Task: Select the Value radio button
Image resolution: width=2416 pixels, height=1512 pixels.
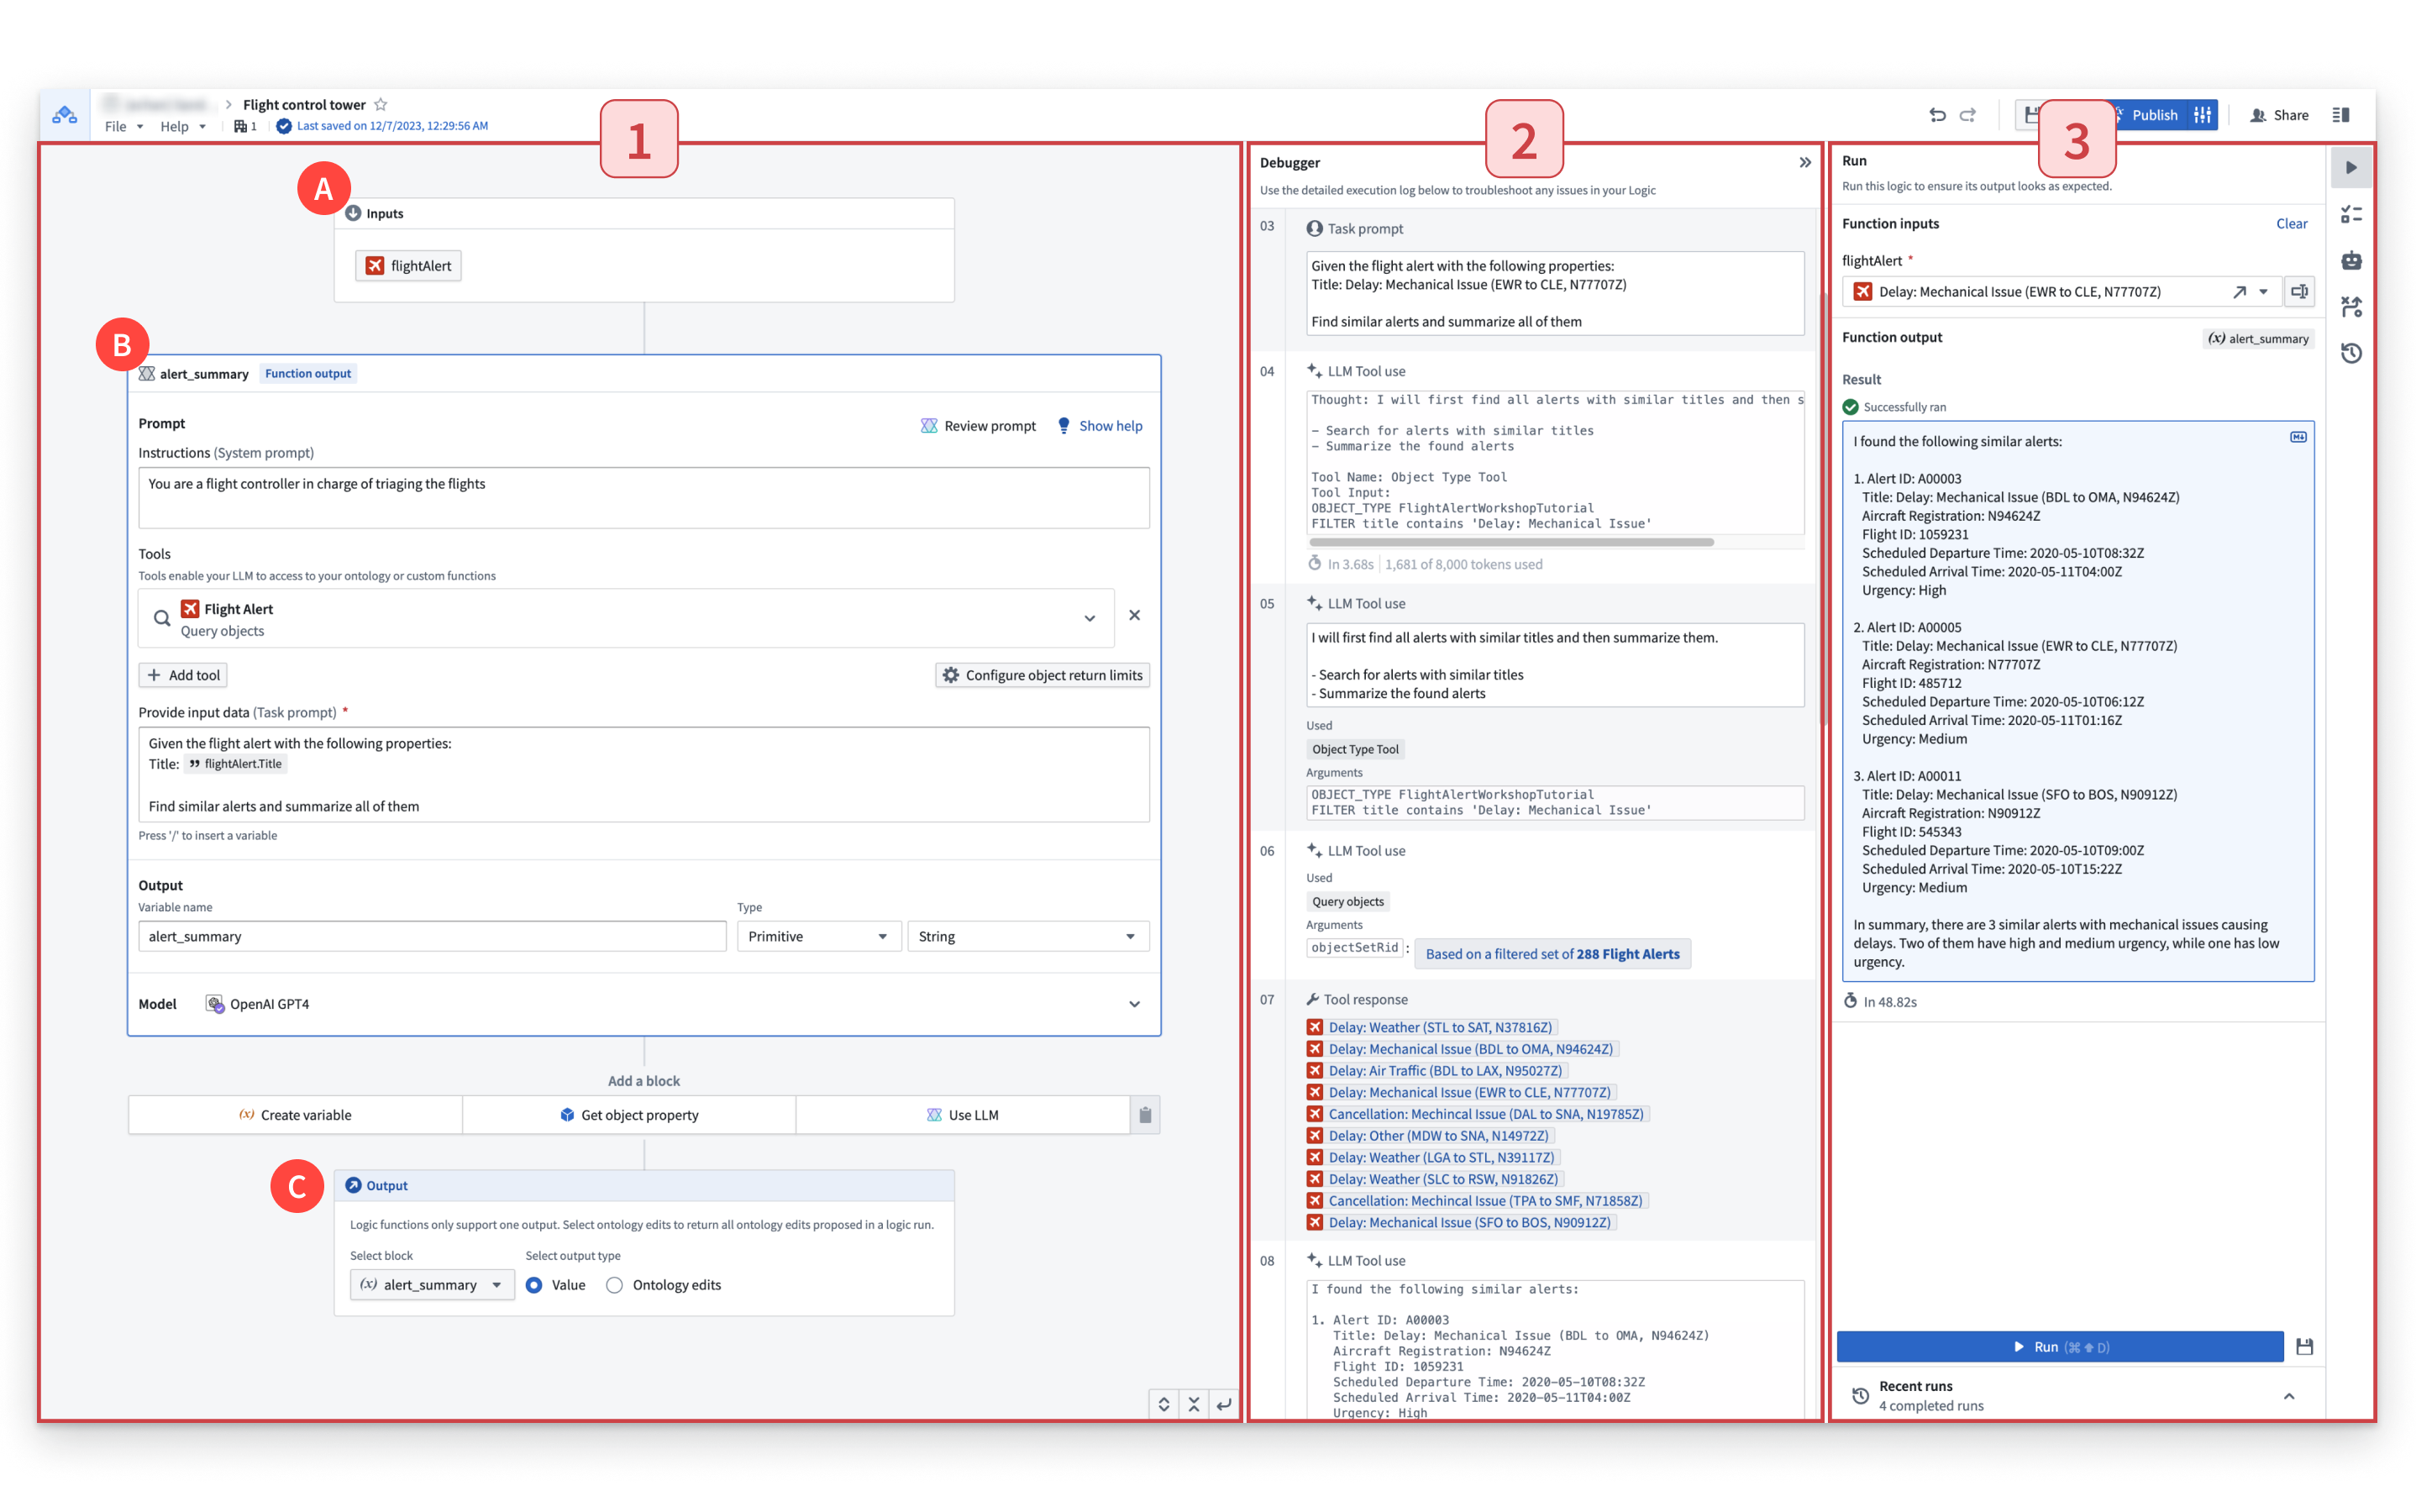Action: 535,1284
